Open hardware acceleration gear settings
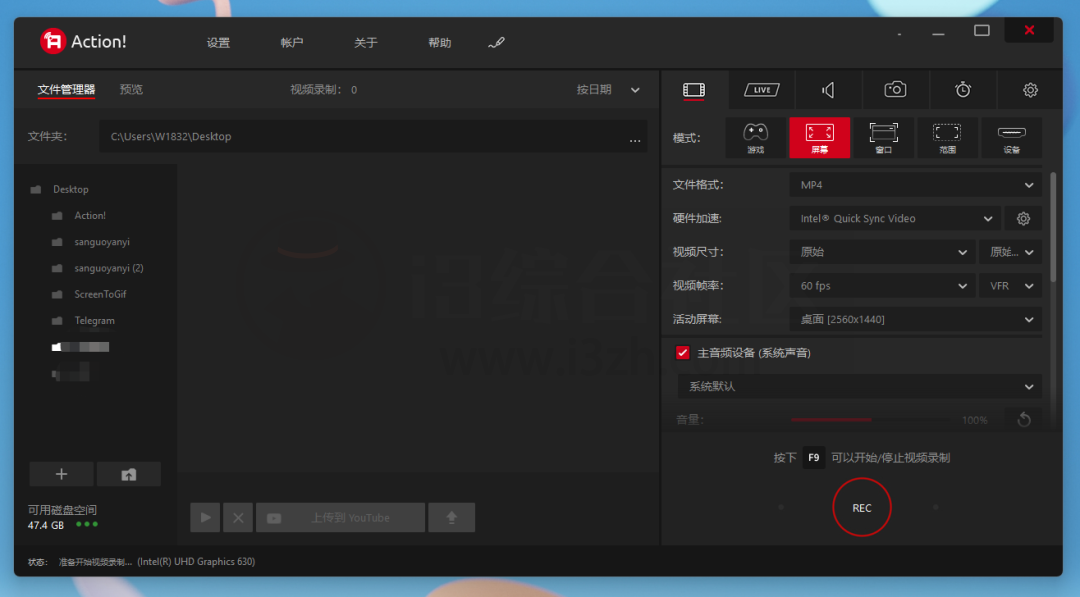This screenshot has width=1080, height=597. coord(1023,218)
